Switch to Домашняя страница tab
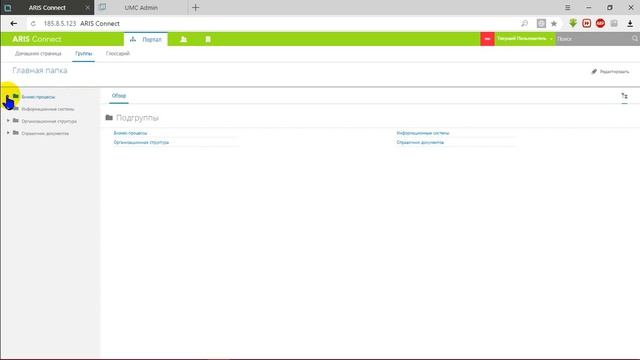640x360 pixels. (x=38, y=53)
